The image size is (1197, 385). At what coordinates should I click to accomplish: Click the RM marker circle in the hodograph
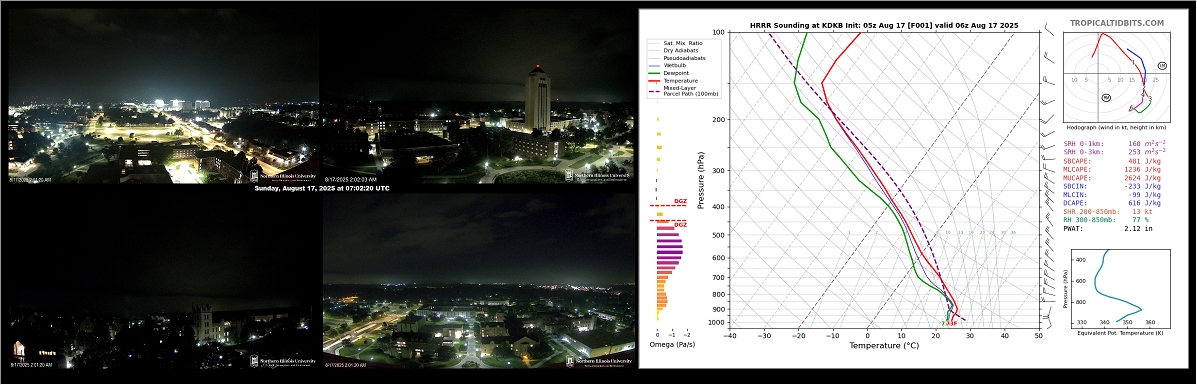click(1105, 97)
